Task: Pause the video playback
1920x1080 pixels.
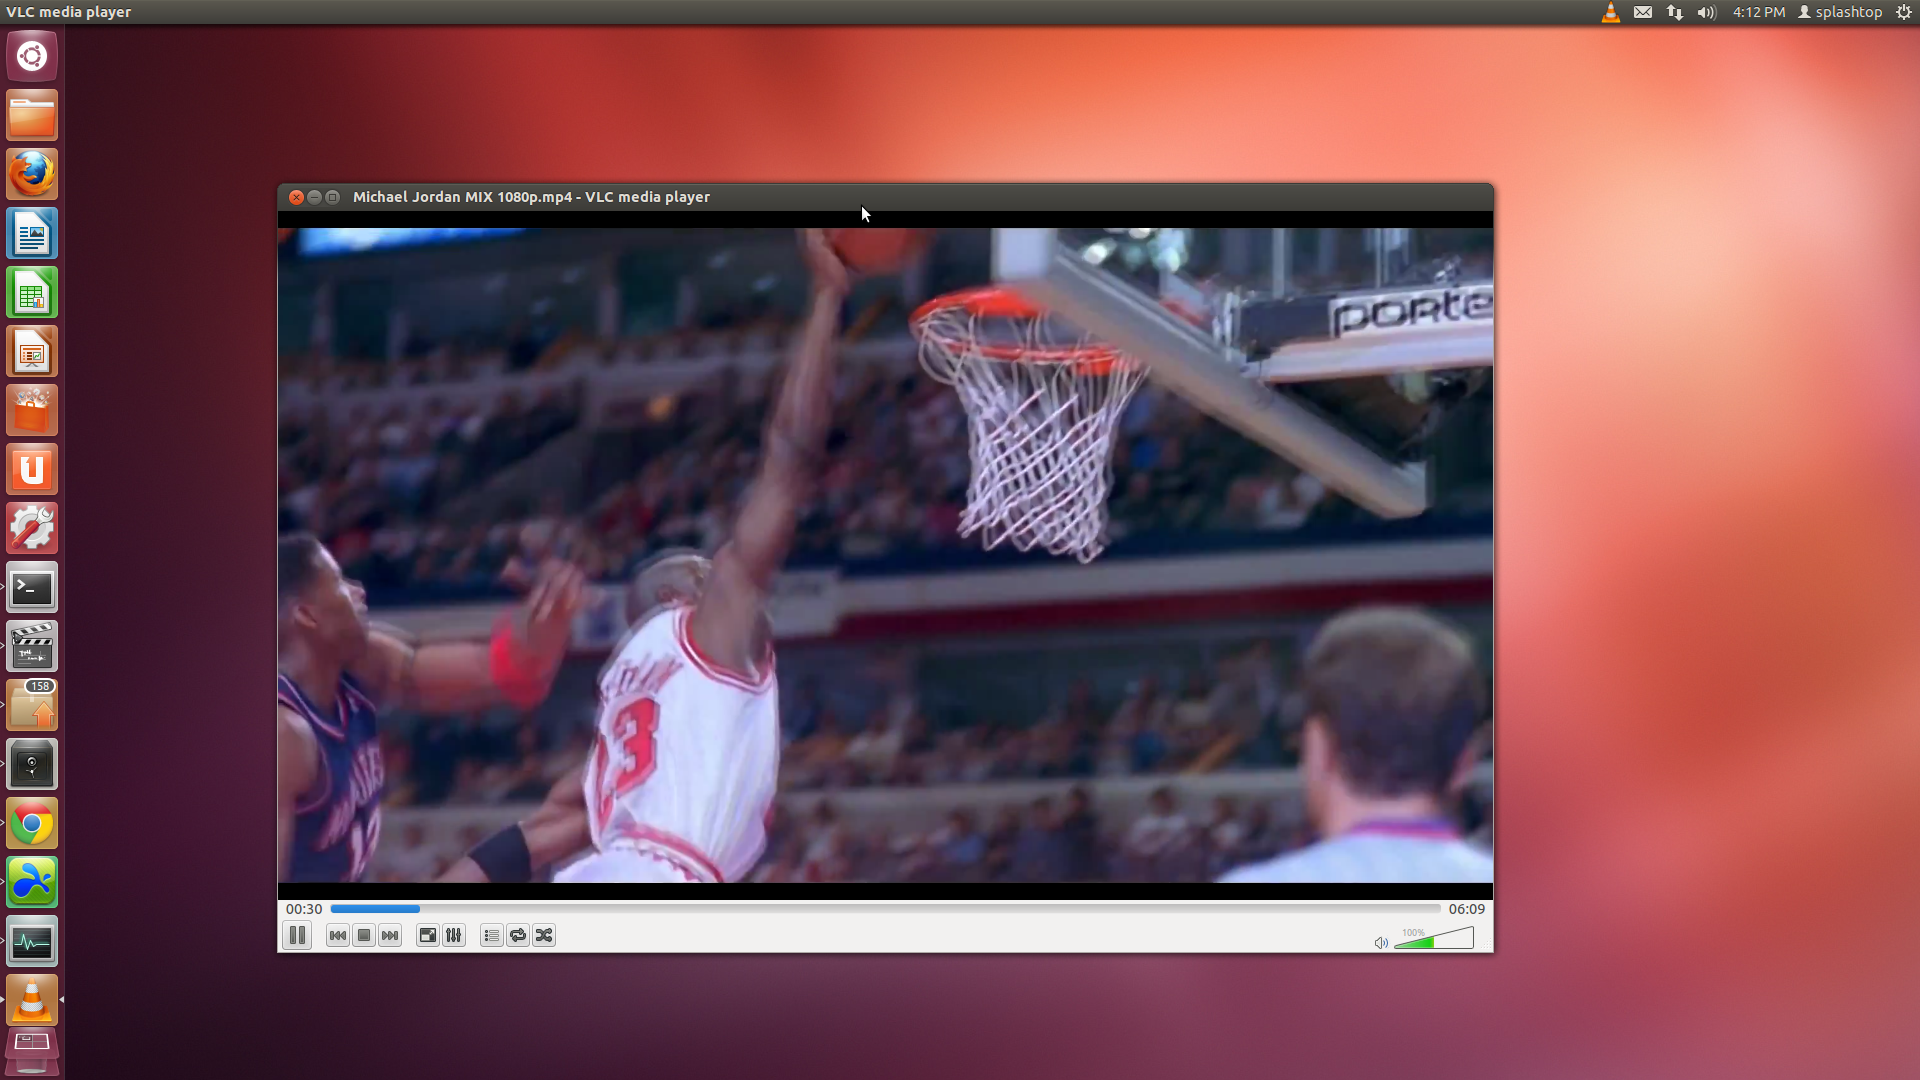Action: click(297, 935)
